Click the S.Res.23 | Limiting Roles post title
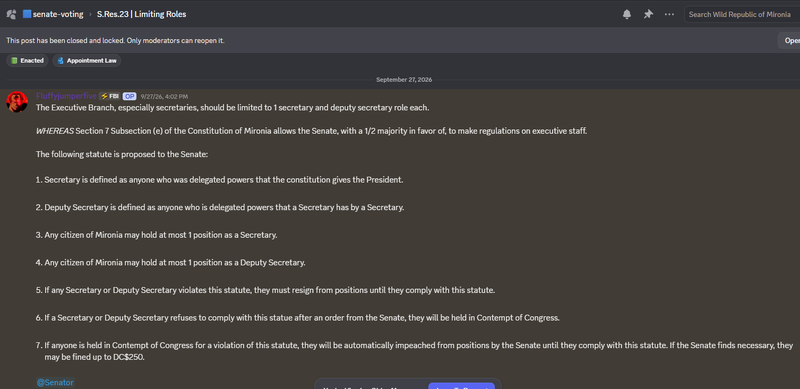 tap(141, 14)
